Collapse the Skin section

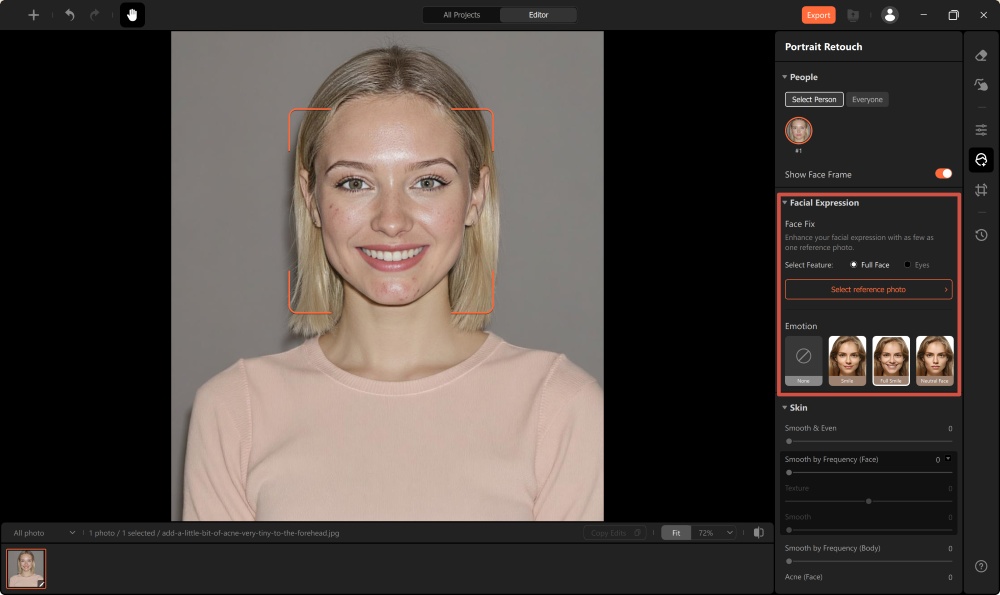[785, 407]
